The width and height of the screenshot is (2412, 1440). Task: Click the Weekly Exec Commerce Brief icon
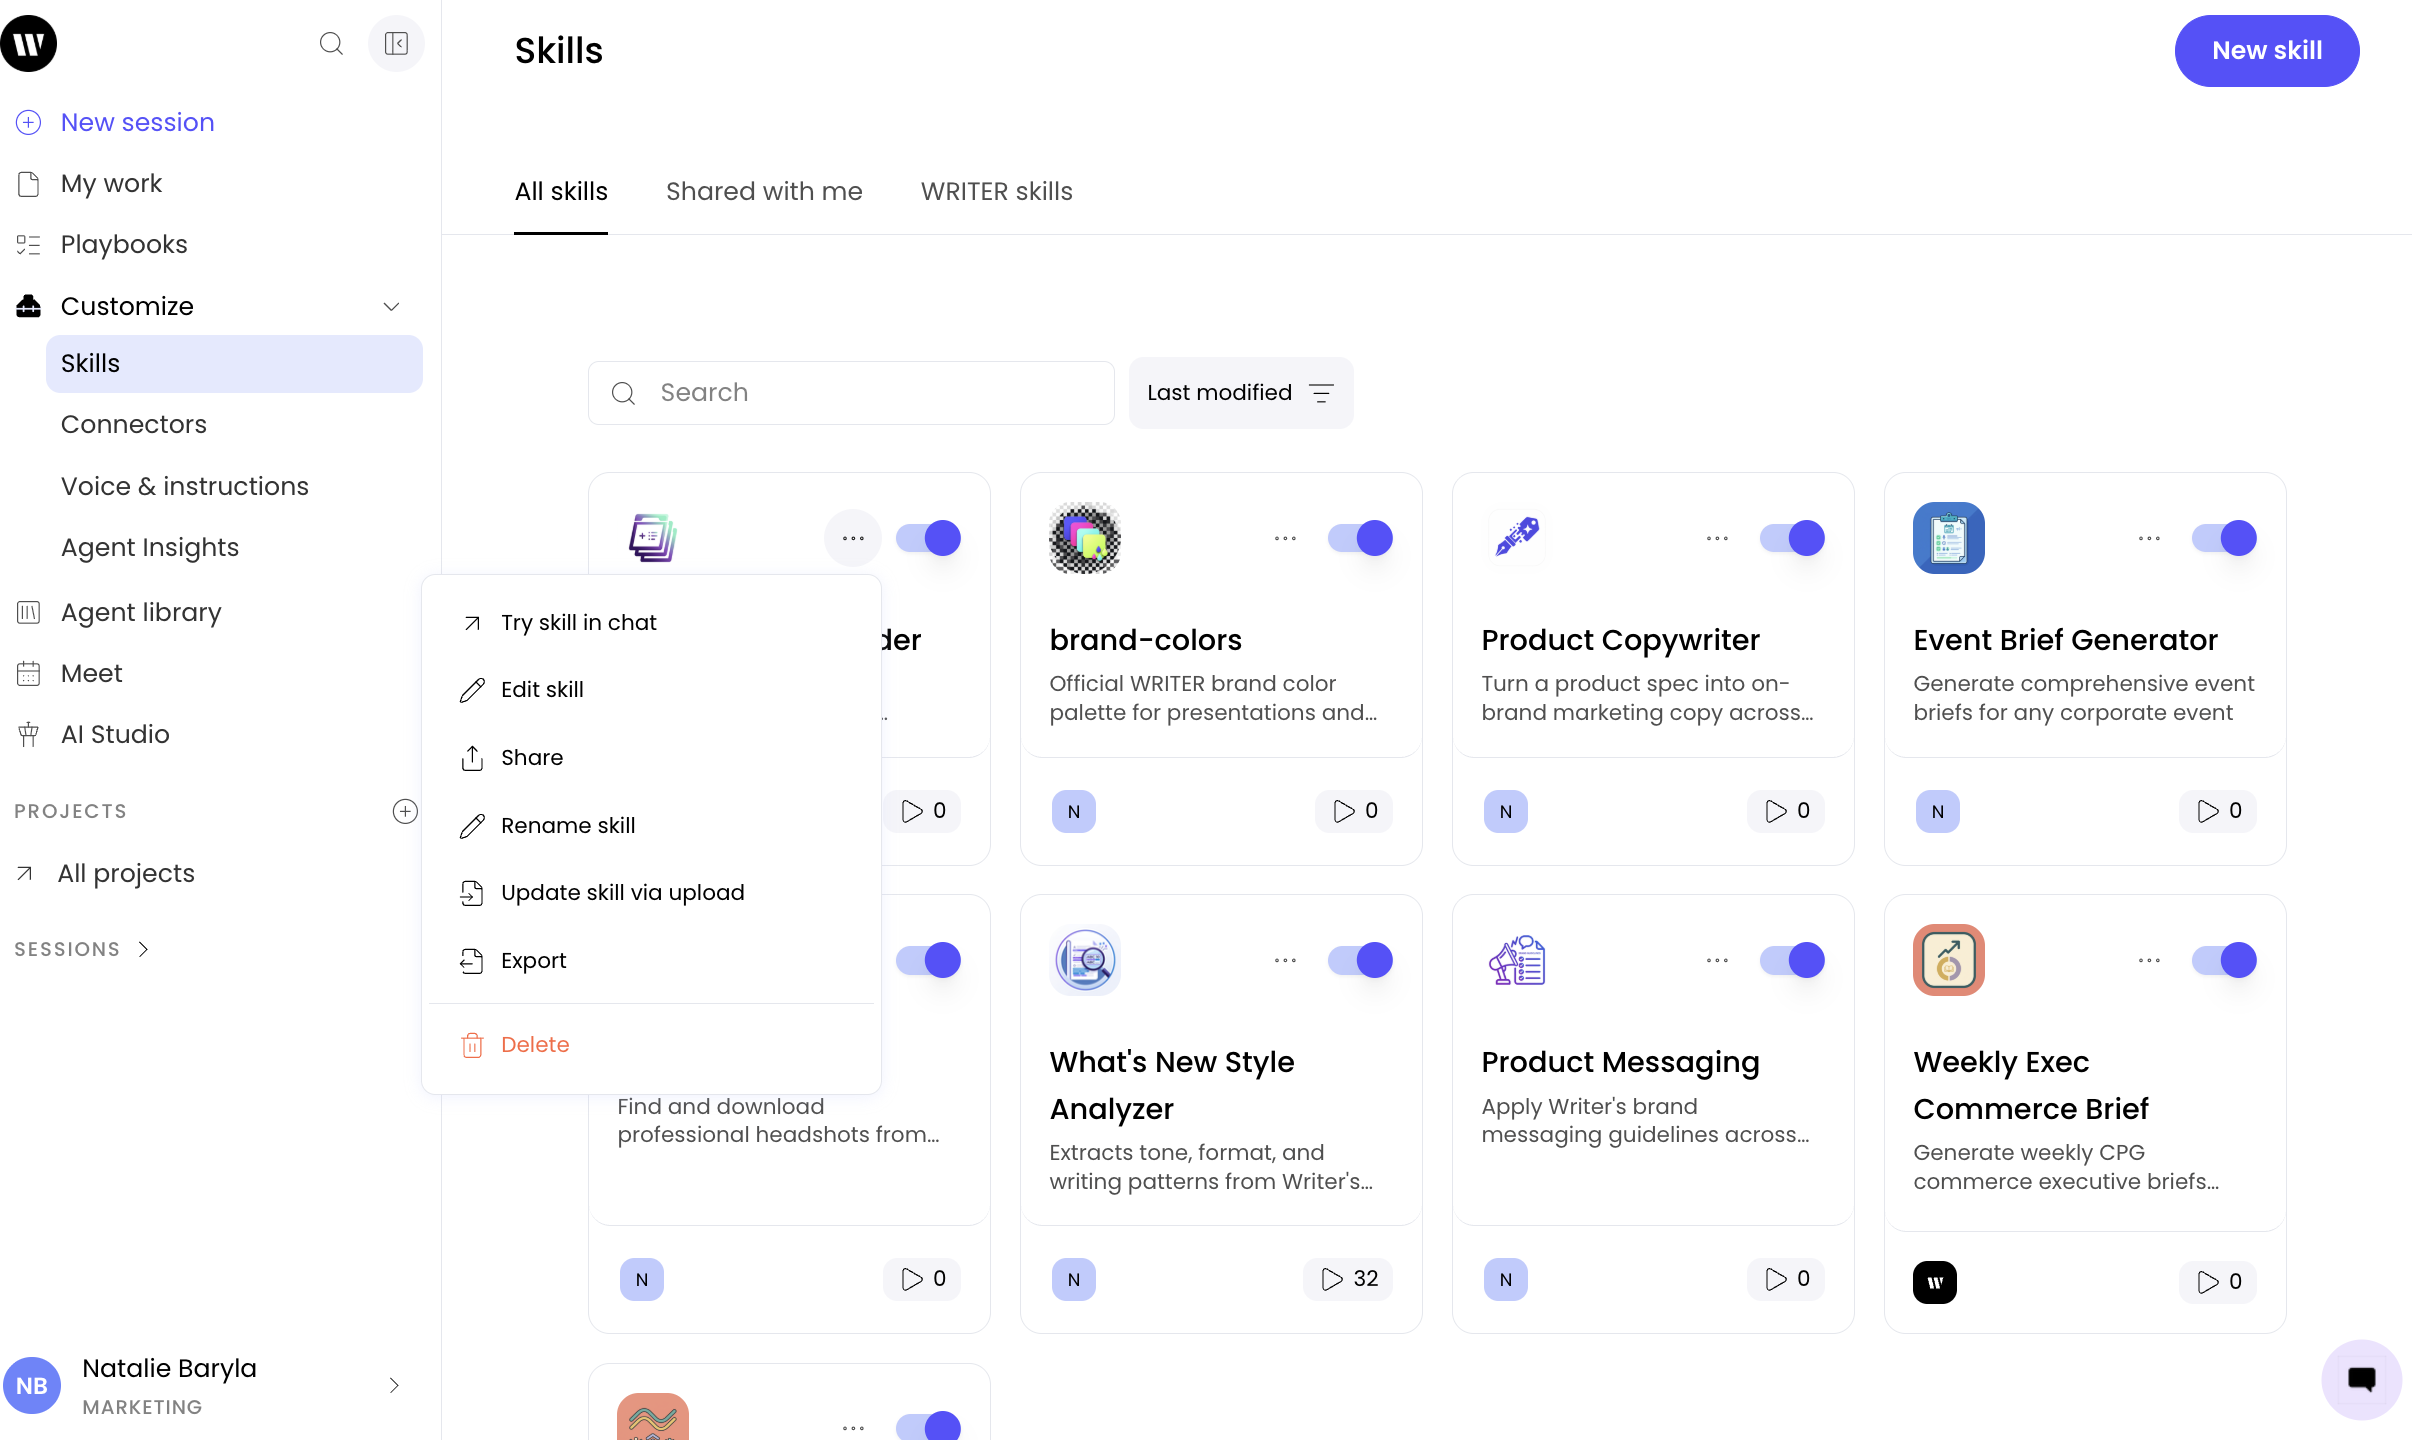click(x=1949, y=960)
